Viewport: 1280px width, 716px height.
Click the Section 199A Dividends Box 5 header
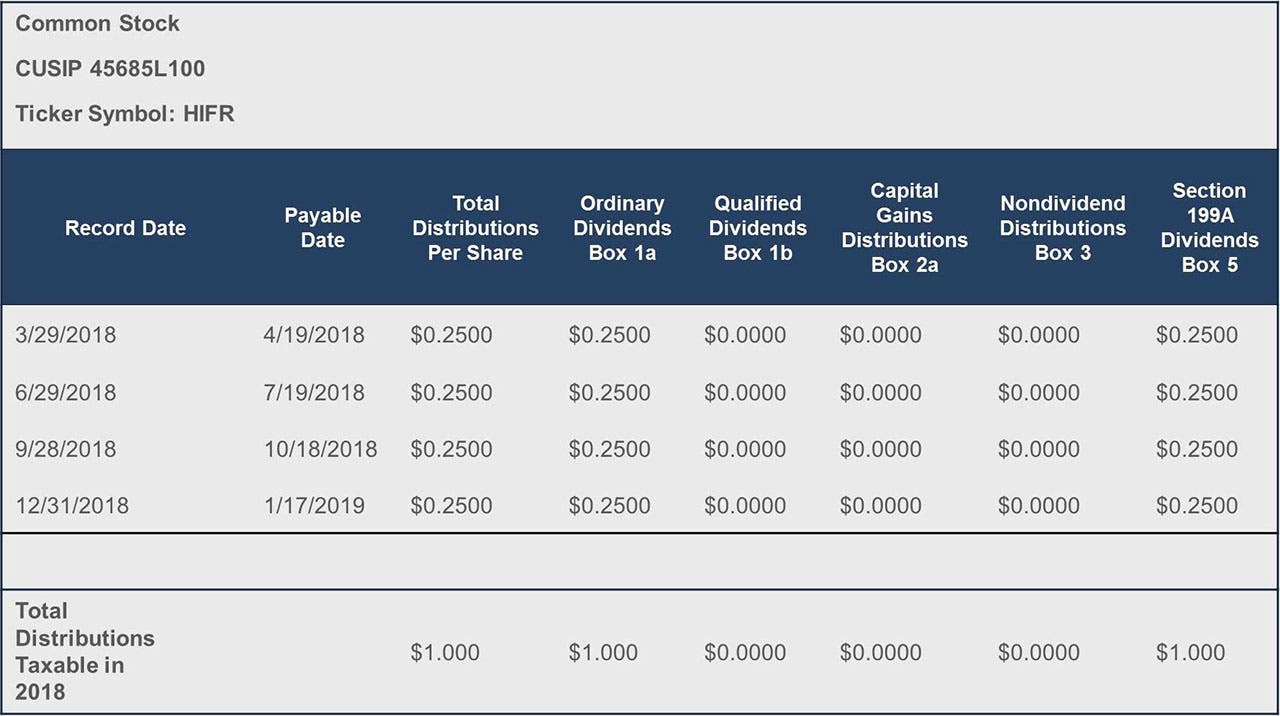pyautogui.click(x=1209, y=228)
